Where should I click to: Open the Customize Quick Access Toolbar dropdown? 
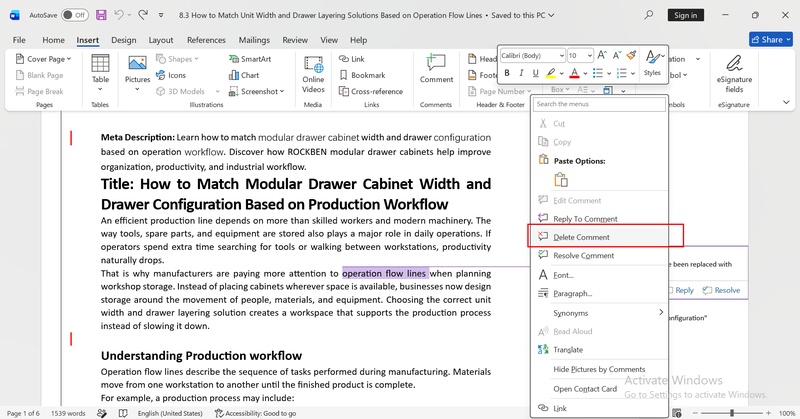[161, 15]
